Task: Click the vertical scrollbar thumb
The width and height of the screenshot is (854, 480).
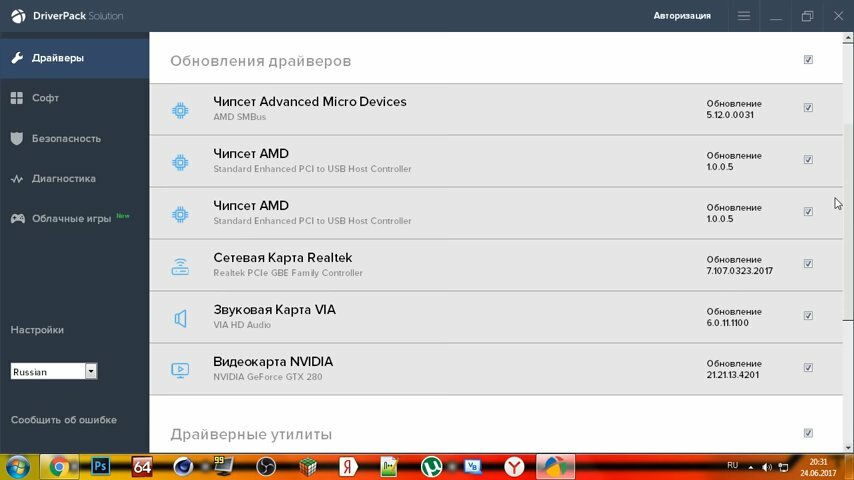Action: click(x=848, y=222)
